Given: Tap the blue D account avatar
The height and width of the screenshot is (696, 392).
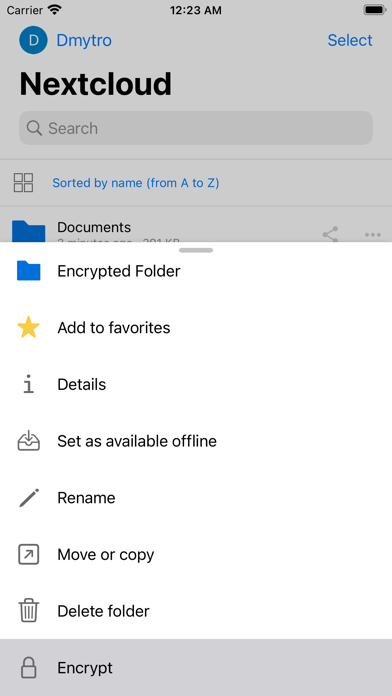Looking at the screenshot, I should tap(33, 40).
